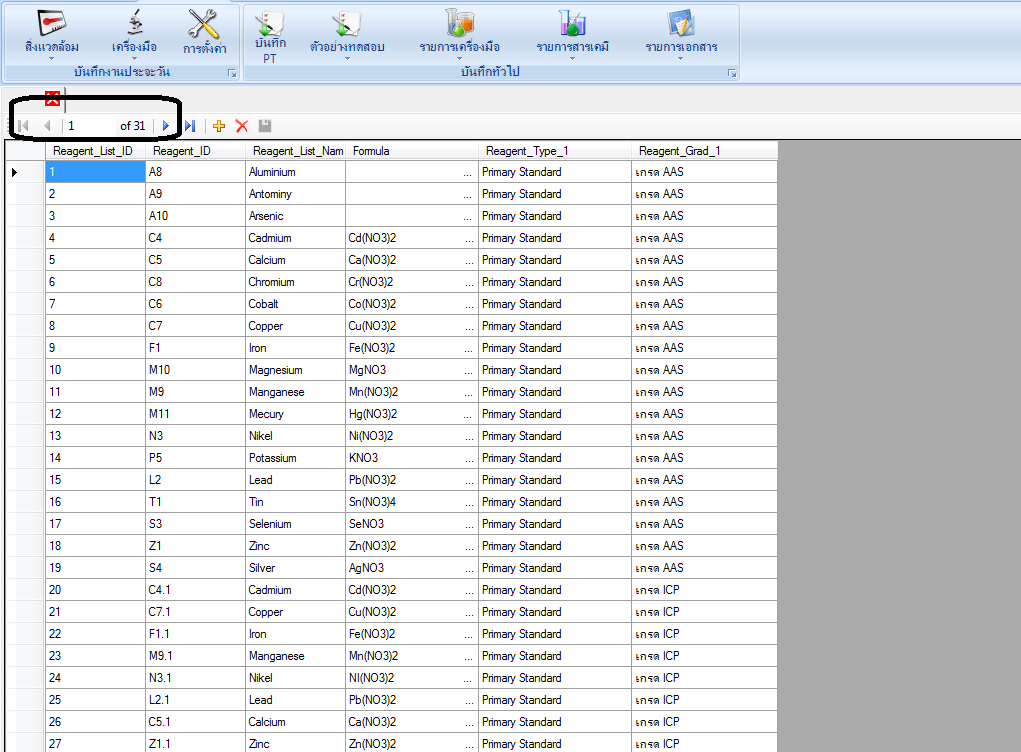
Task: Open Formula ellipsis dropdown for Aluminium row
Action: click(468, 172)
